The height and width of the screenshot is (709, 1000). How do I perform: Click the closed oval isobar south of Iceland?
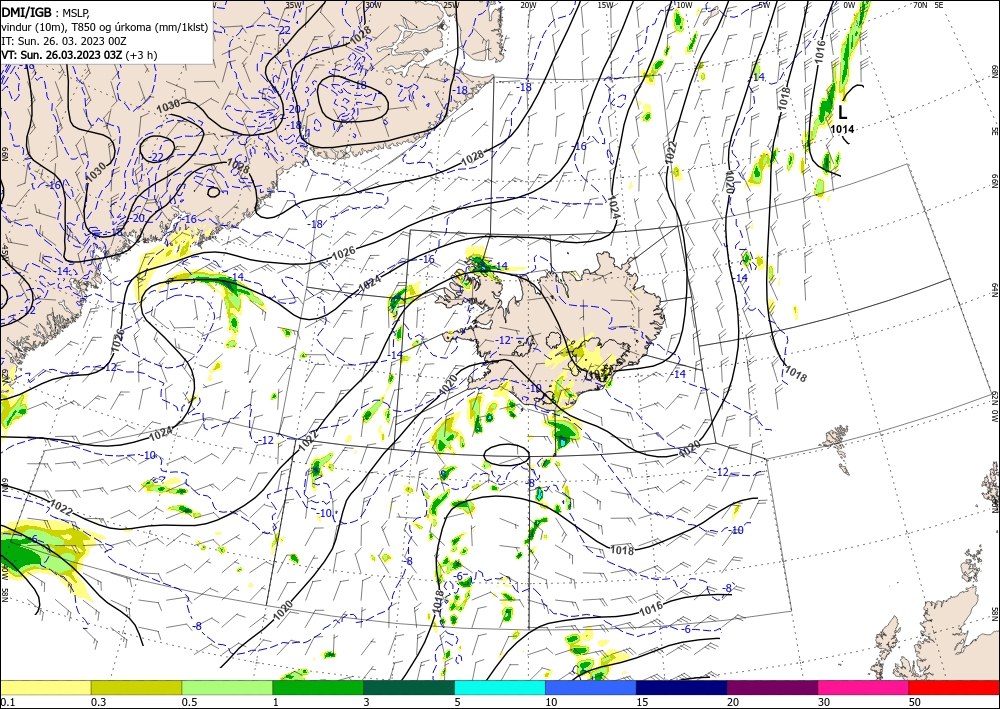point(506,455)
